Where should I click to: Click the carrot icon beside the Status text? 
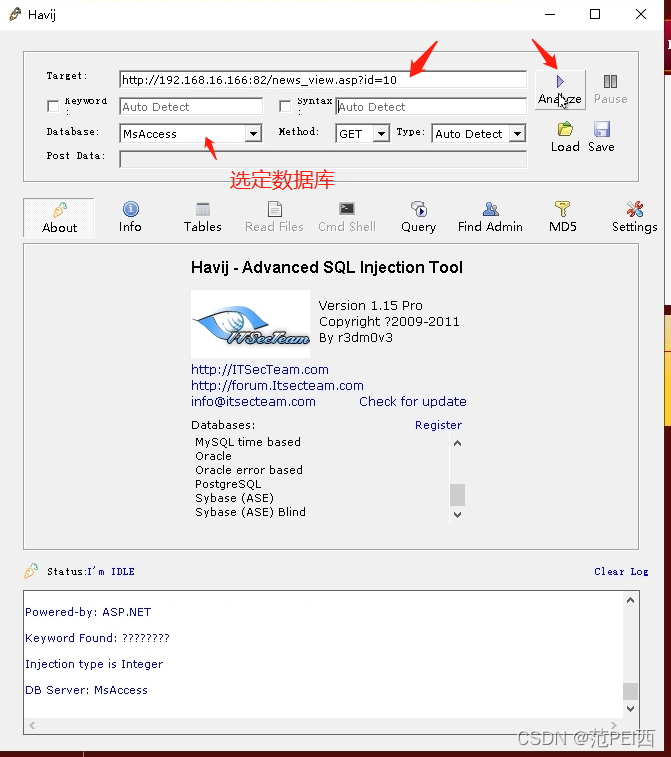pyautogui.click(x=31, y=571)
